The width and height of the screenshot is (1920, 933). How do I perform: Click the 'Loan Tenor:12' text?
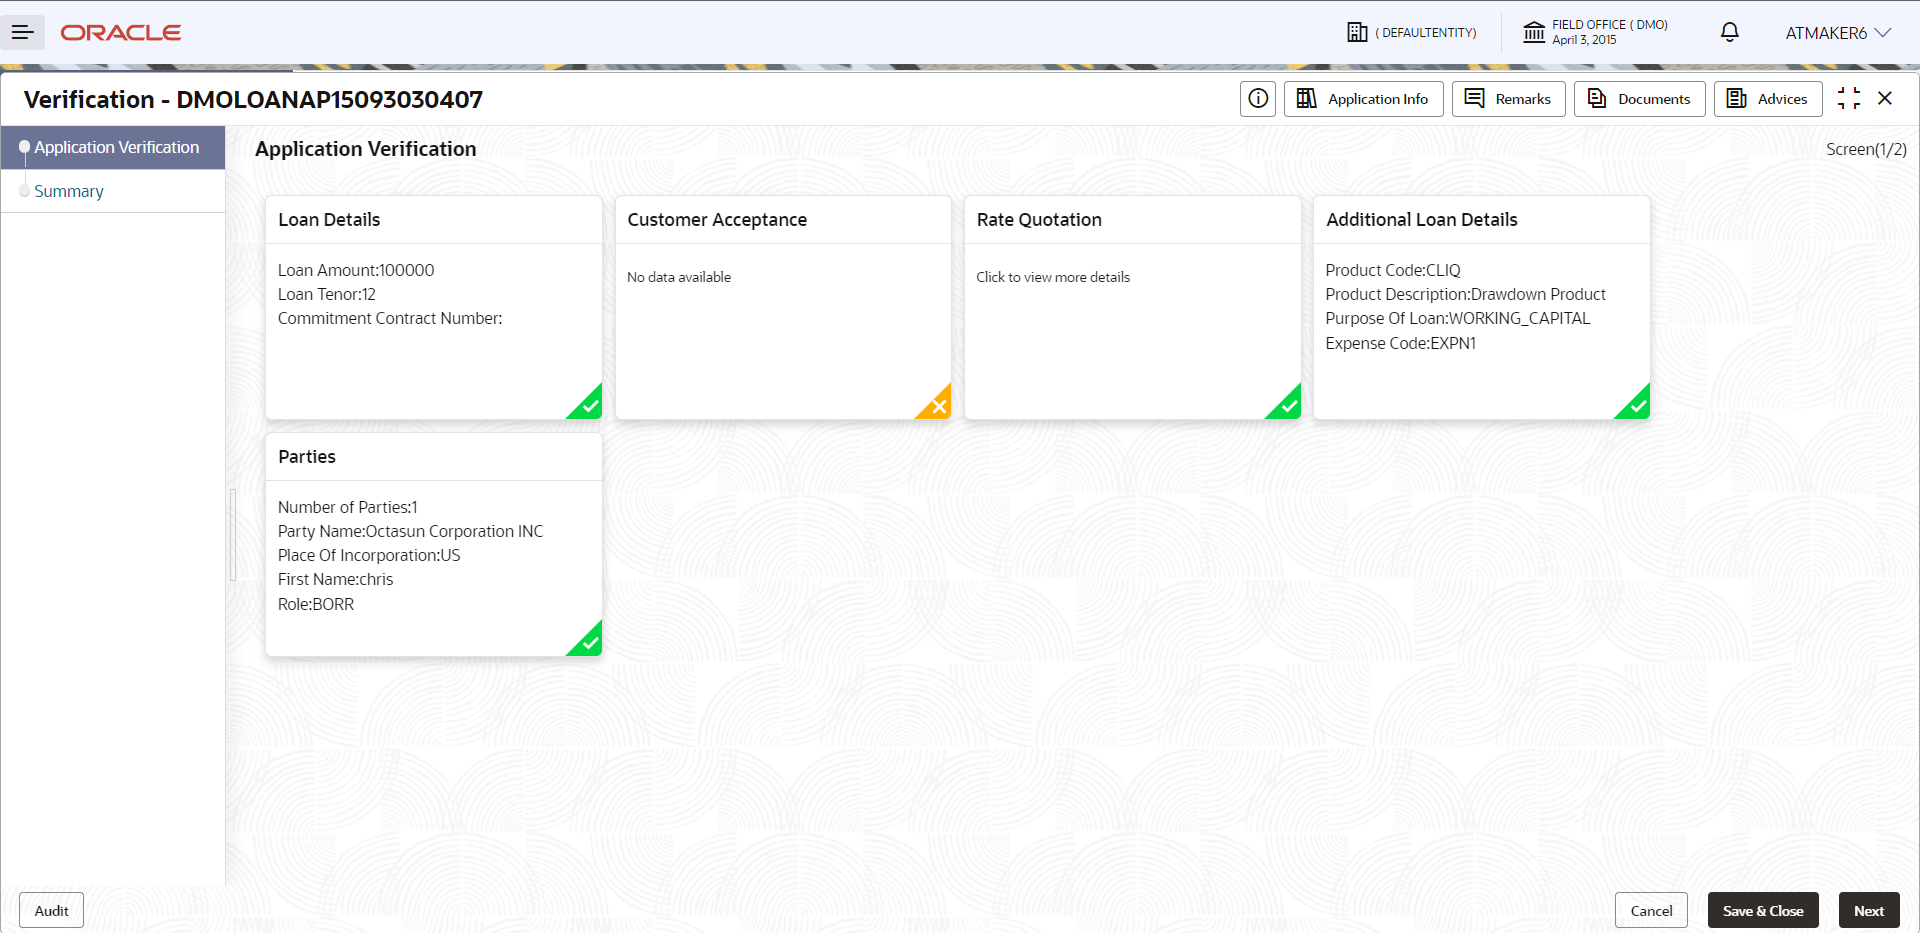(x=327, y=294)
